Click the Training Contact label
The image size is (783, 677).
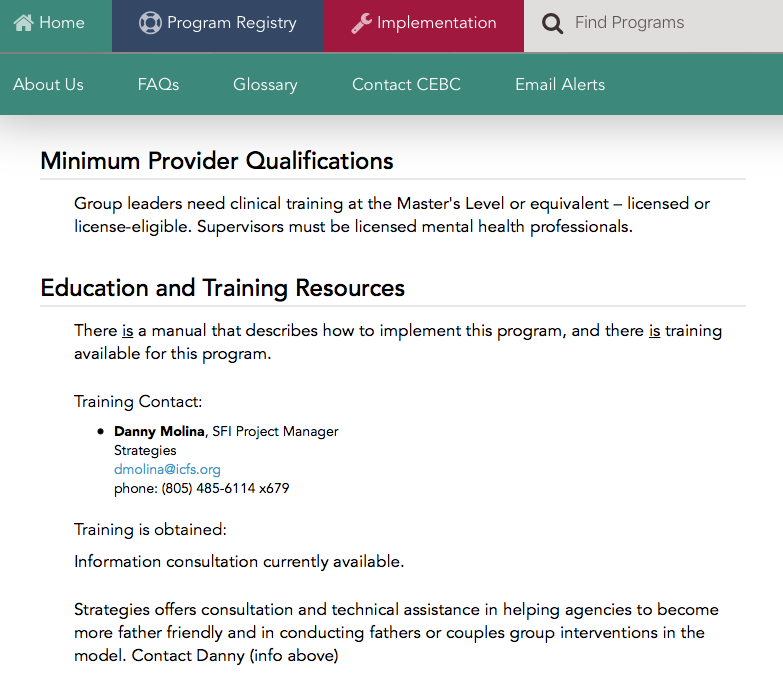pyautogui.click(x=138, y=402)
